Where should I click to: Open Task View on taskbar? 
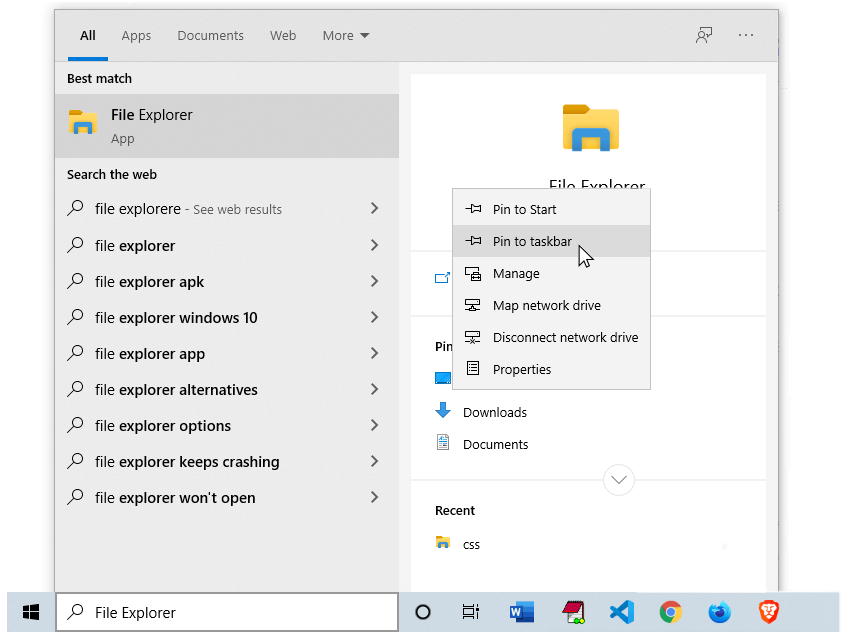coord(471,612)
